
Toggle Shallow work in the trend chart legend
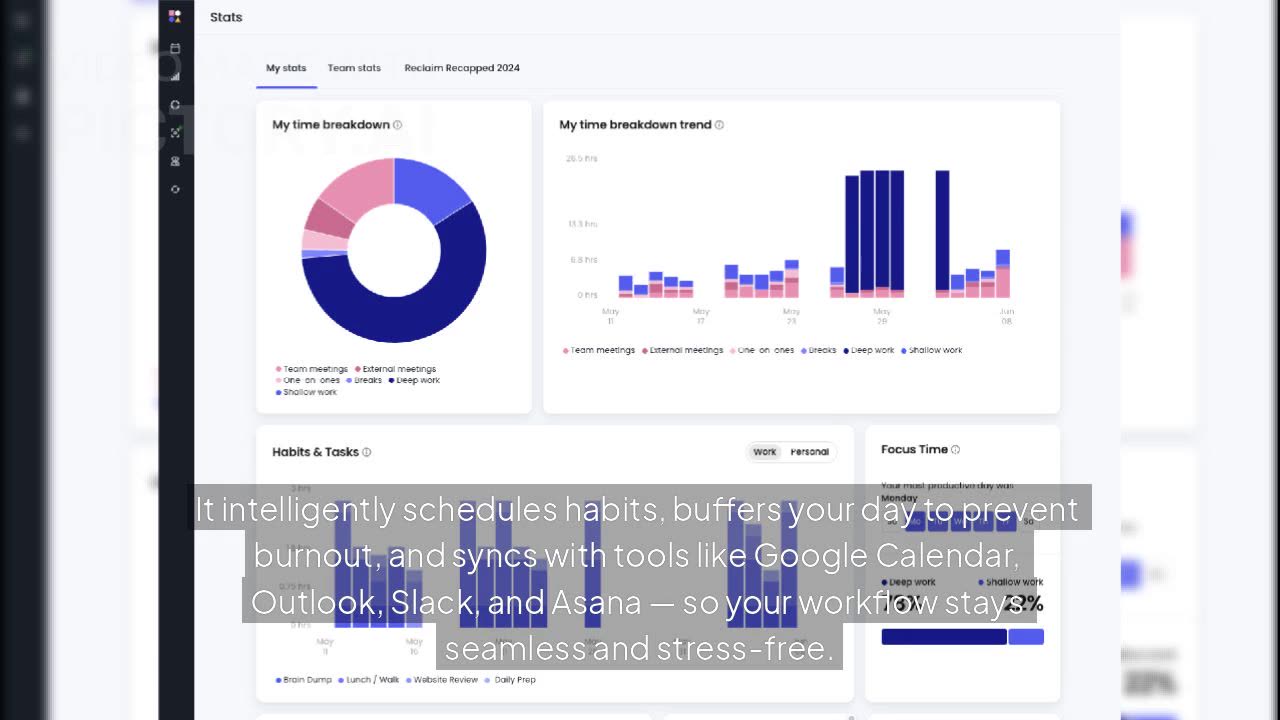click(931, 351)
